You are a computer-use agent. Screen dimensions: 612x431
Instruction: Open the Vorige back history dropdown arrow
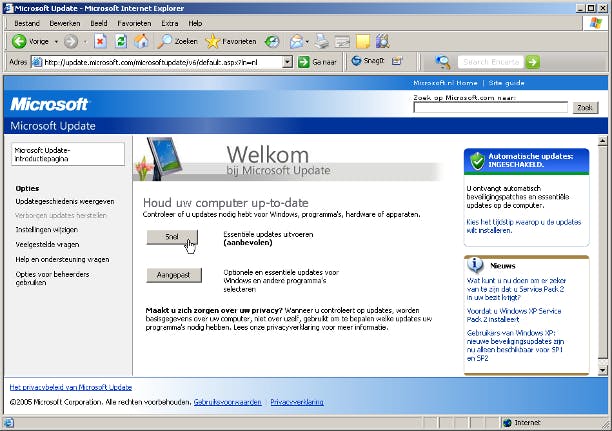pos(56,41)
